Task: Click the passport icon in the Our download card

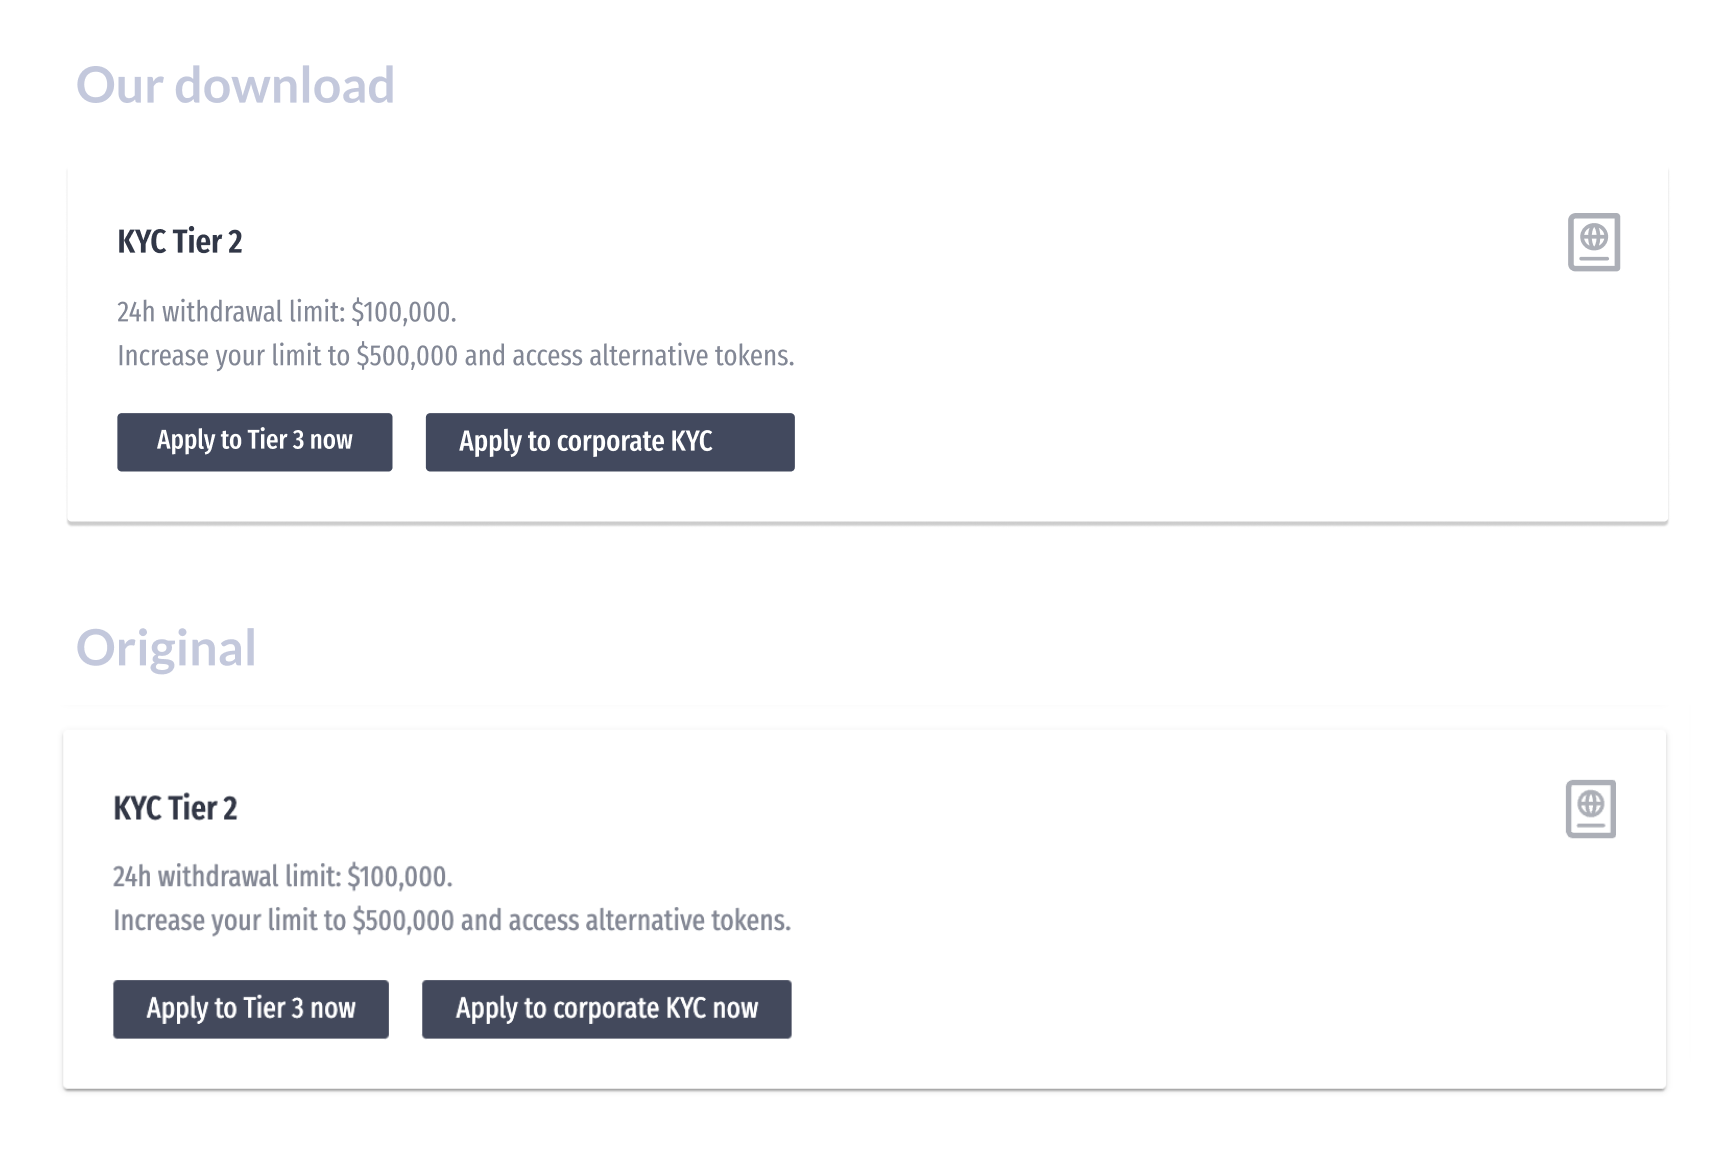Action: click(1593, 242)
